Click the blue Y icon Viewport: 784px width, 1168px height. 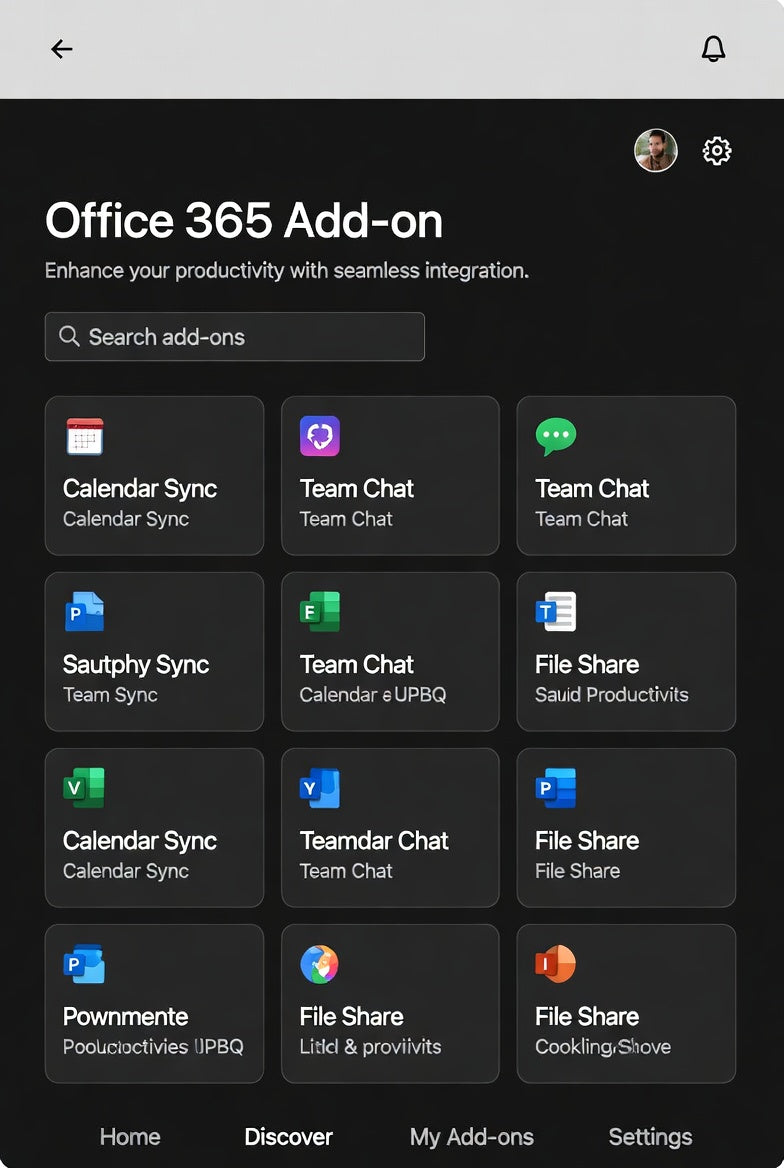[x=320, y=788]
